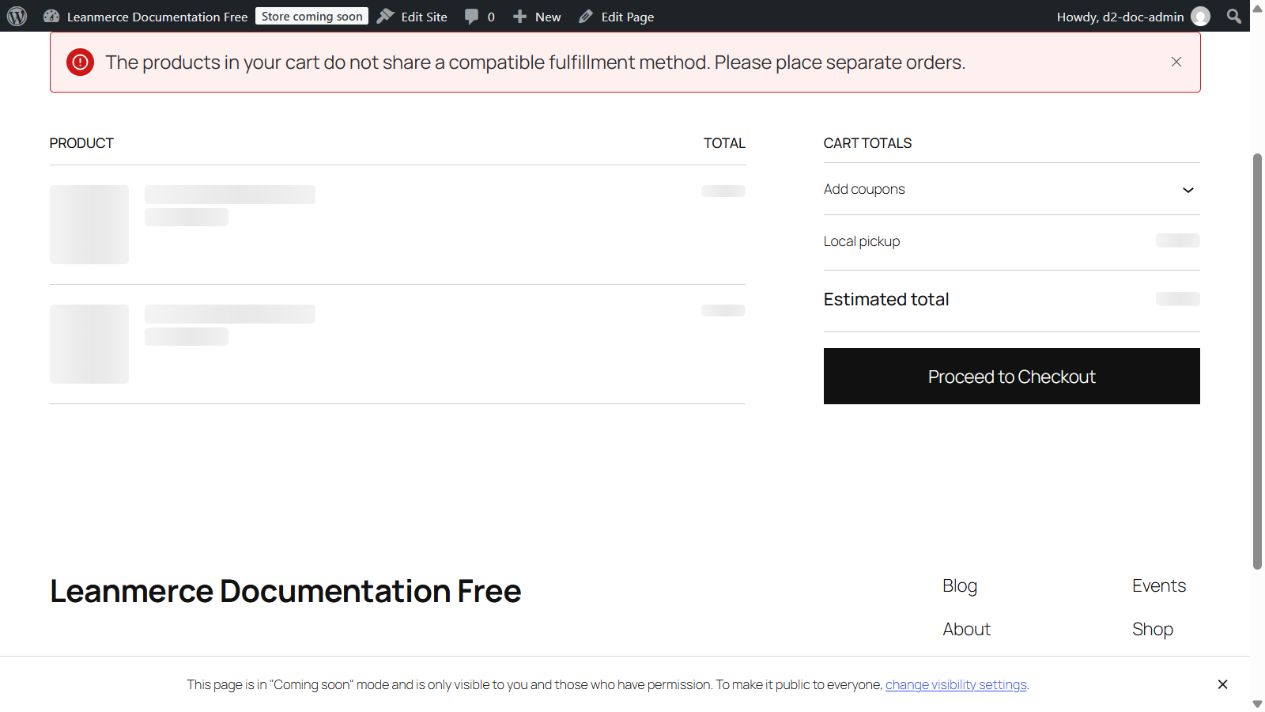Click Proceed to Checkout button
This screenshot has height=712, width=1265.
1011,376
